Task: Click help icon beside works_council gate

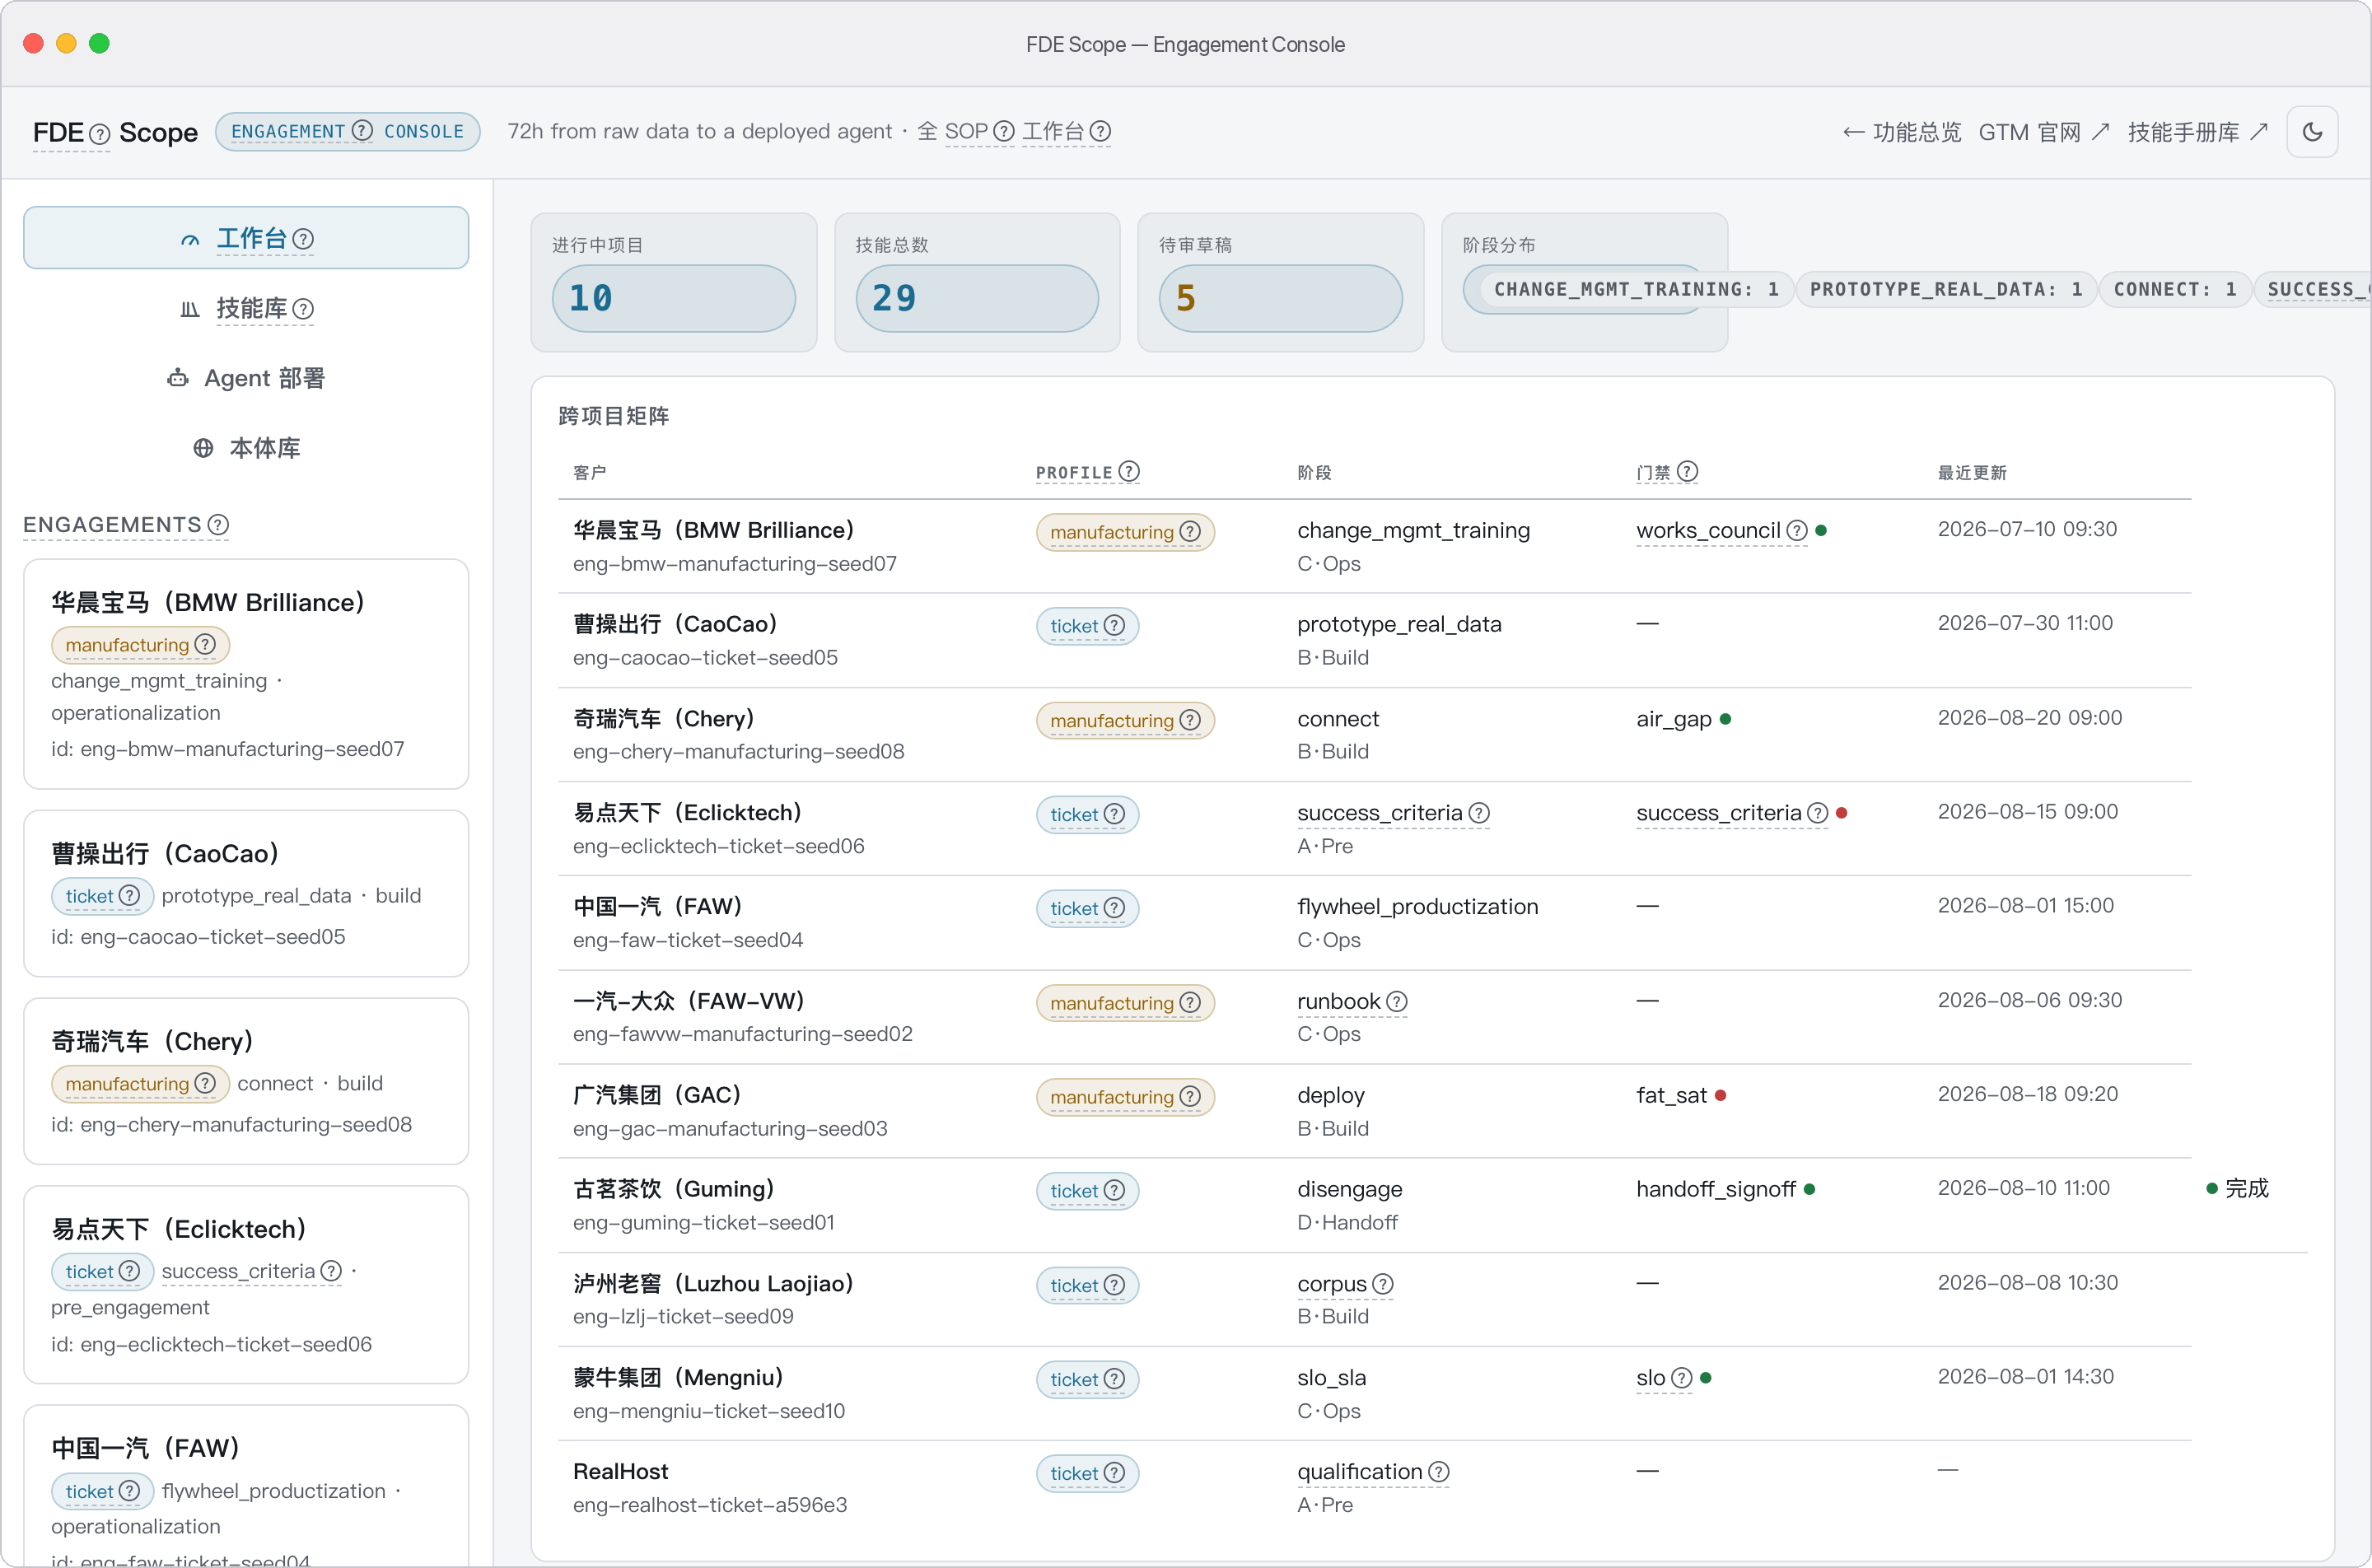Action: [x=1797, y=530]
